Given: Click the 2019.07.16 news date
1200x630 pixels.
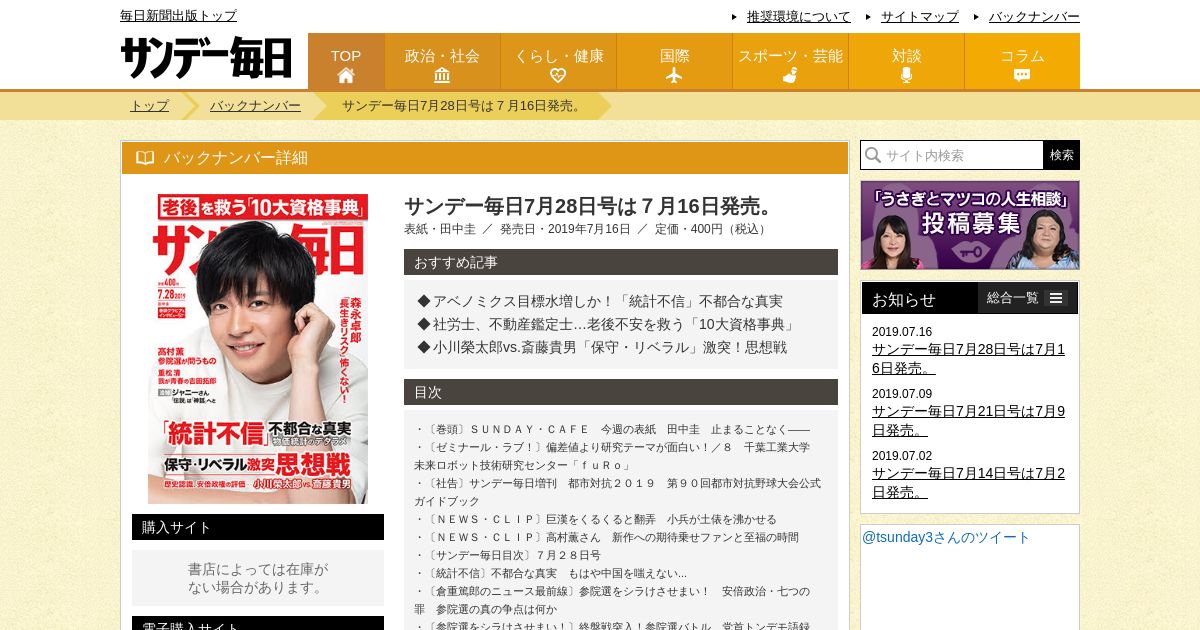Looking at the screenshot, I should tap(902, 332).
